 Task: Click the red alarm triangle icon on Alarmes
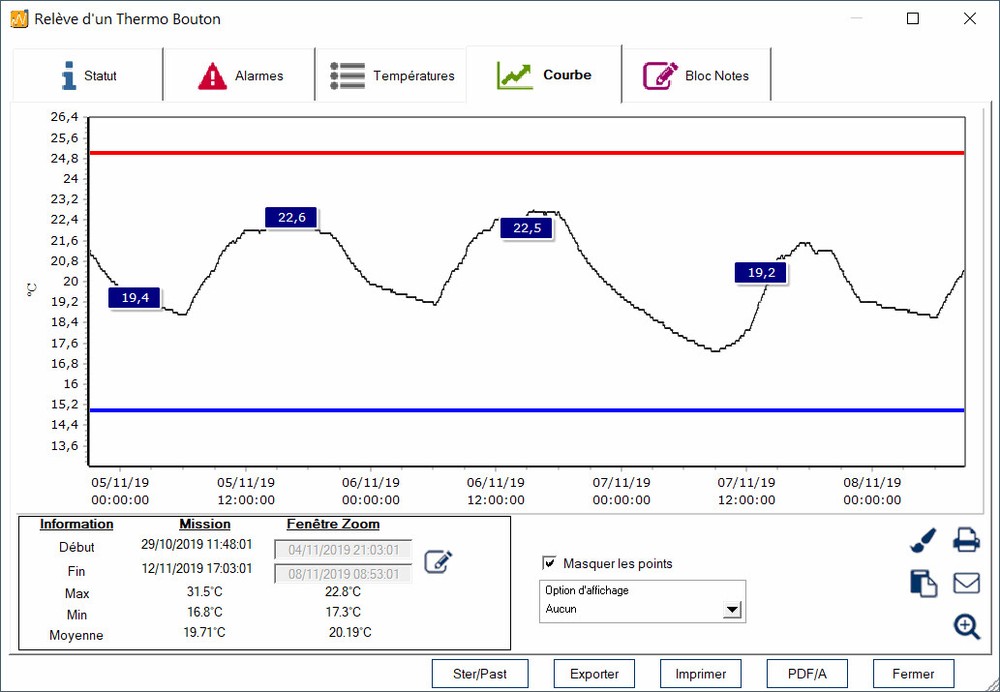point(215,74)
